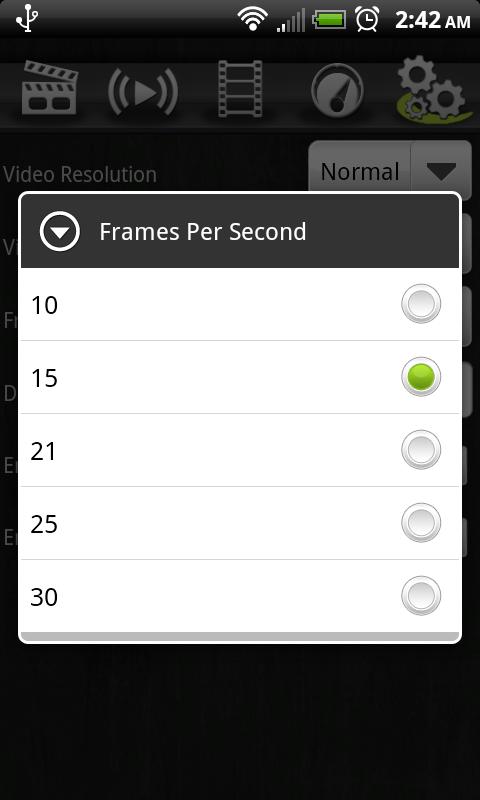The width and height of the screenshot is (480, 800).
Task: Tap the Video Resolution label
Action: (80, 174)
